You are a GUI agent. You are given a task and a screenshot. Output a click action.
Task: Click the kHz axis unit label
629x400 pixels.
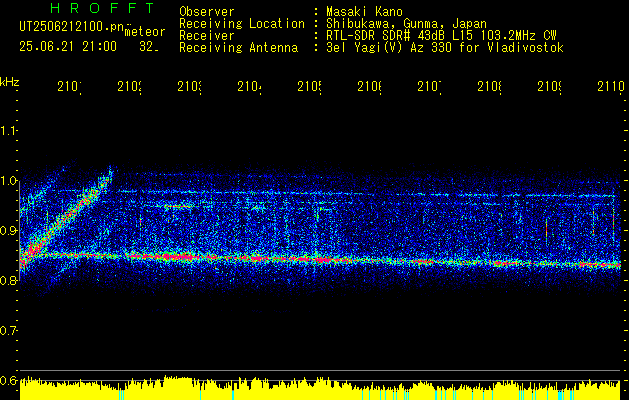tap(10, 82)
